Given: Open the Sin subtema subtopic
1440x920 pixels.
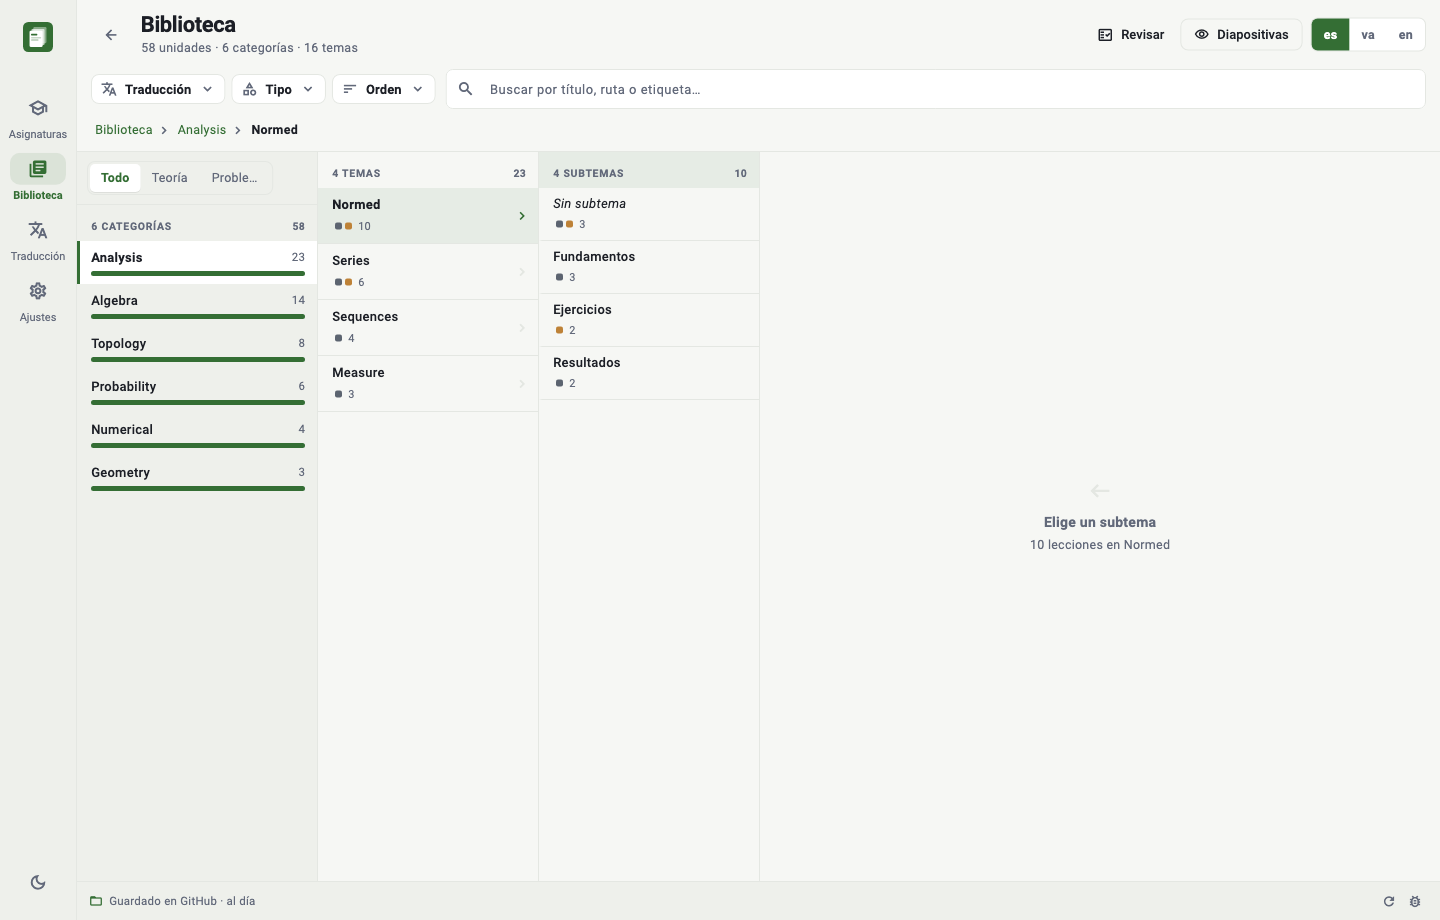Looking at the screenshot, I should click(x=649, y=214).
